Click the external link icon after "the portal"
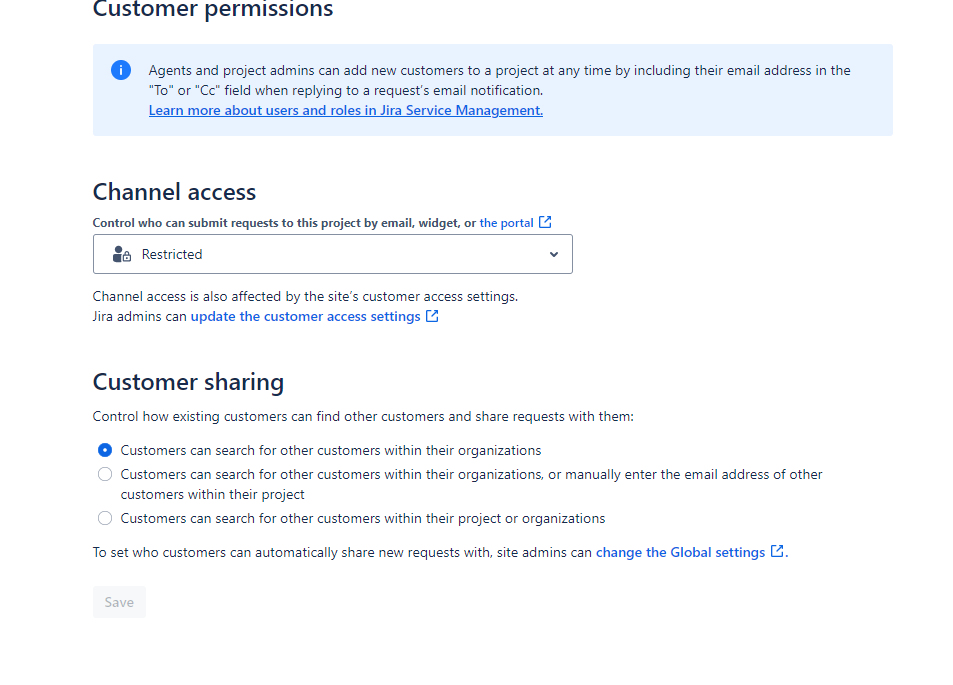 [544, 222]
